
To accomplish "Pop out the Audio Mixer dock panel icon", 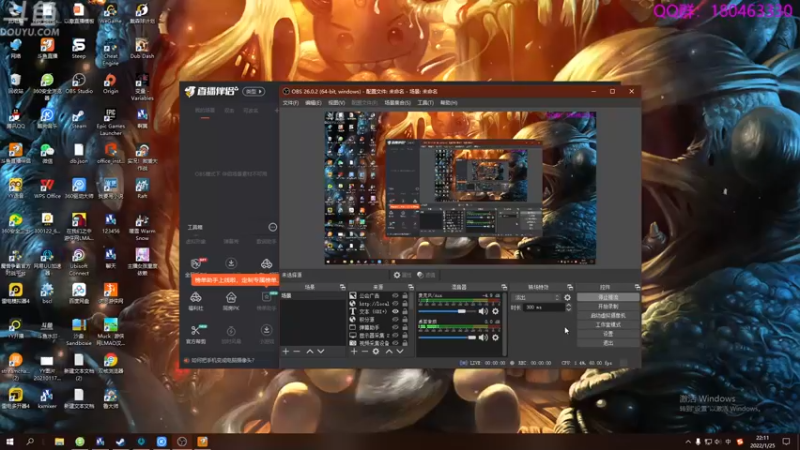I will [504, 287].
